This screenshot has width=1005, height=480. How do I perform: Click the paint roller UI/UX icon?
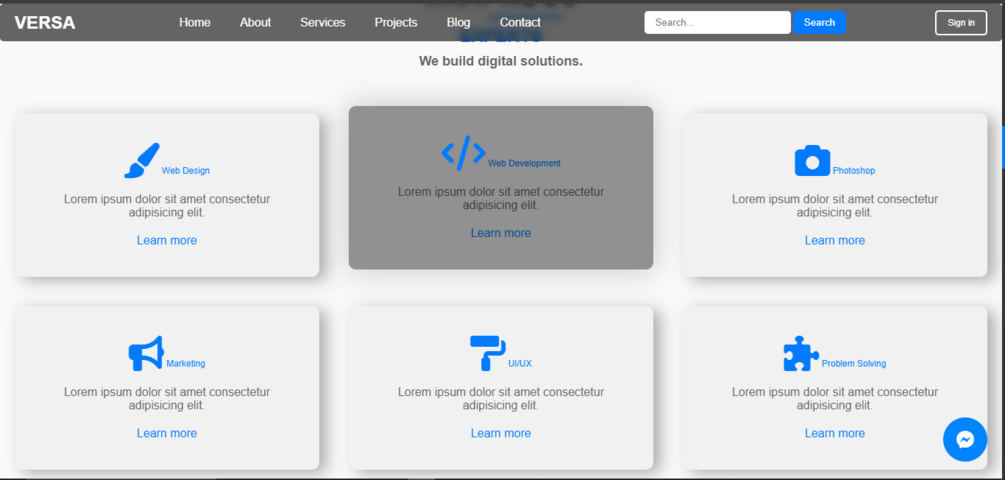click(488, 352)
